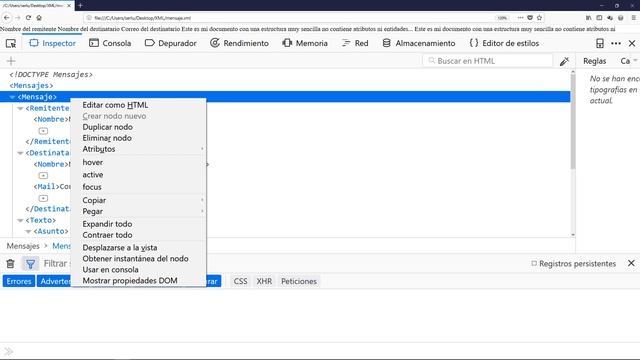This screenshot has height=360, width=640.
Task: Click the plus icon to create new node
Action: [11, 61]
